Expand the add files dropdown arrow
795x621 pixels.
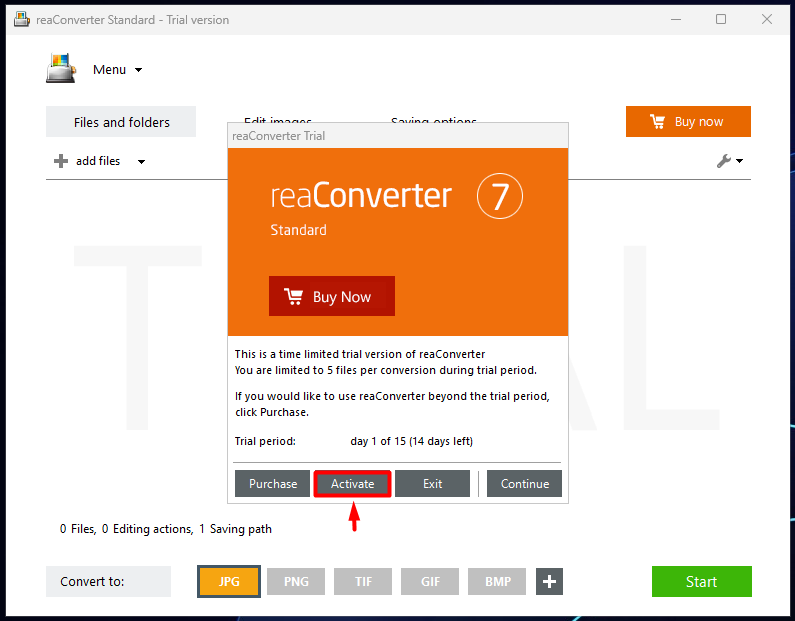[x=141, y=162]
